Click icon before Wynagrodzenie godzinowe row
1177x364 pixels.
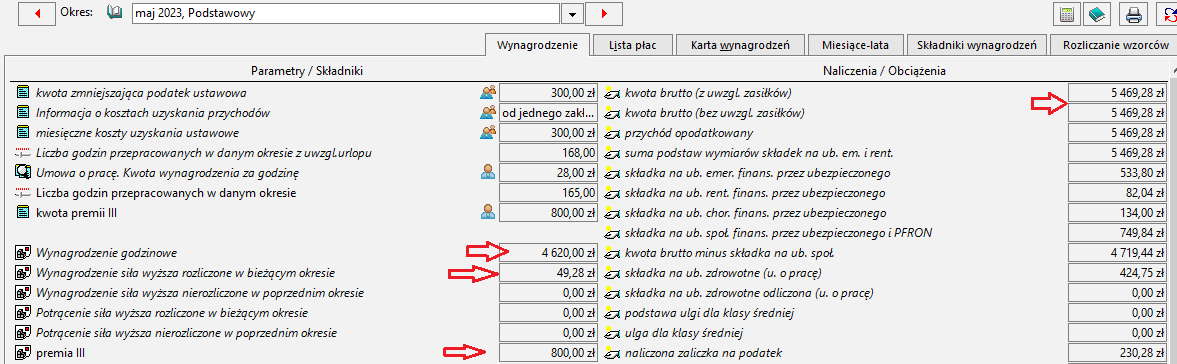click(23, 253)
